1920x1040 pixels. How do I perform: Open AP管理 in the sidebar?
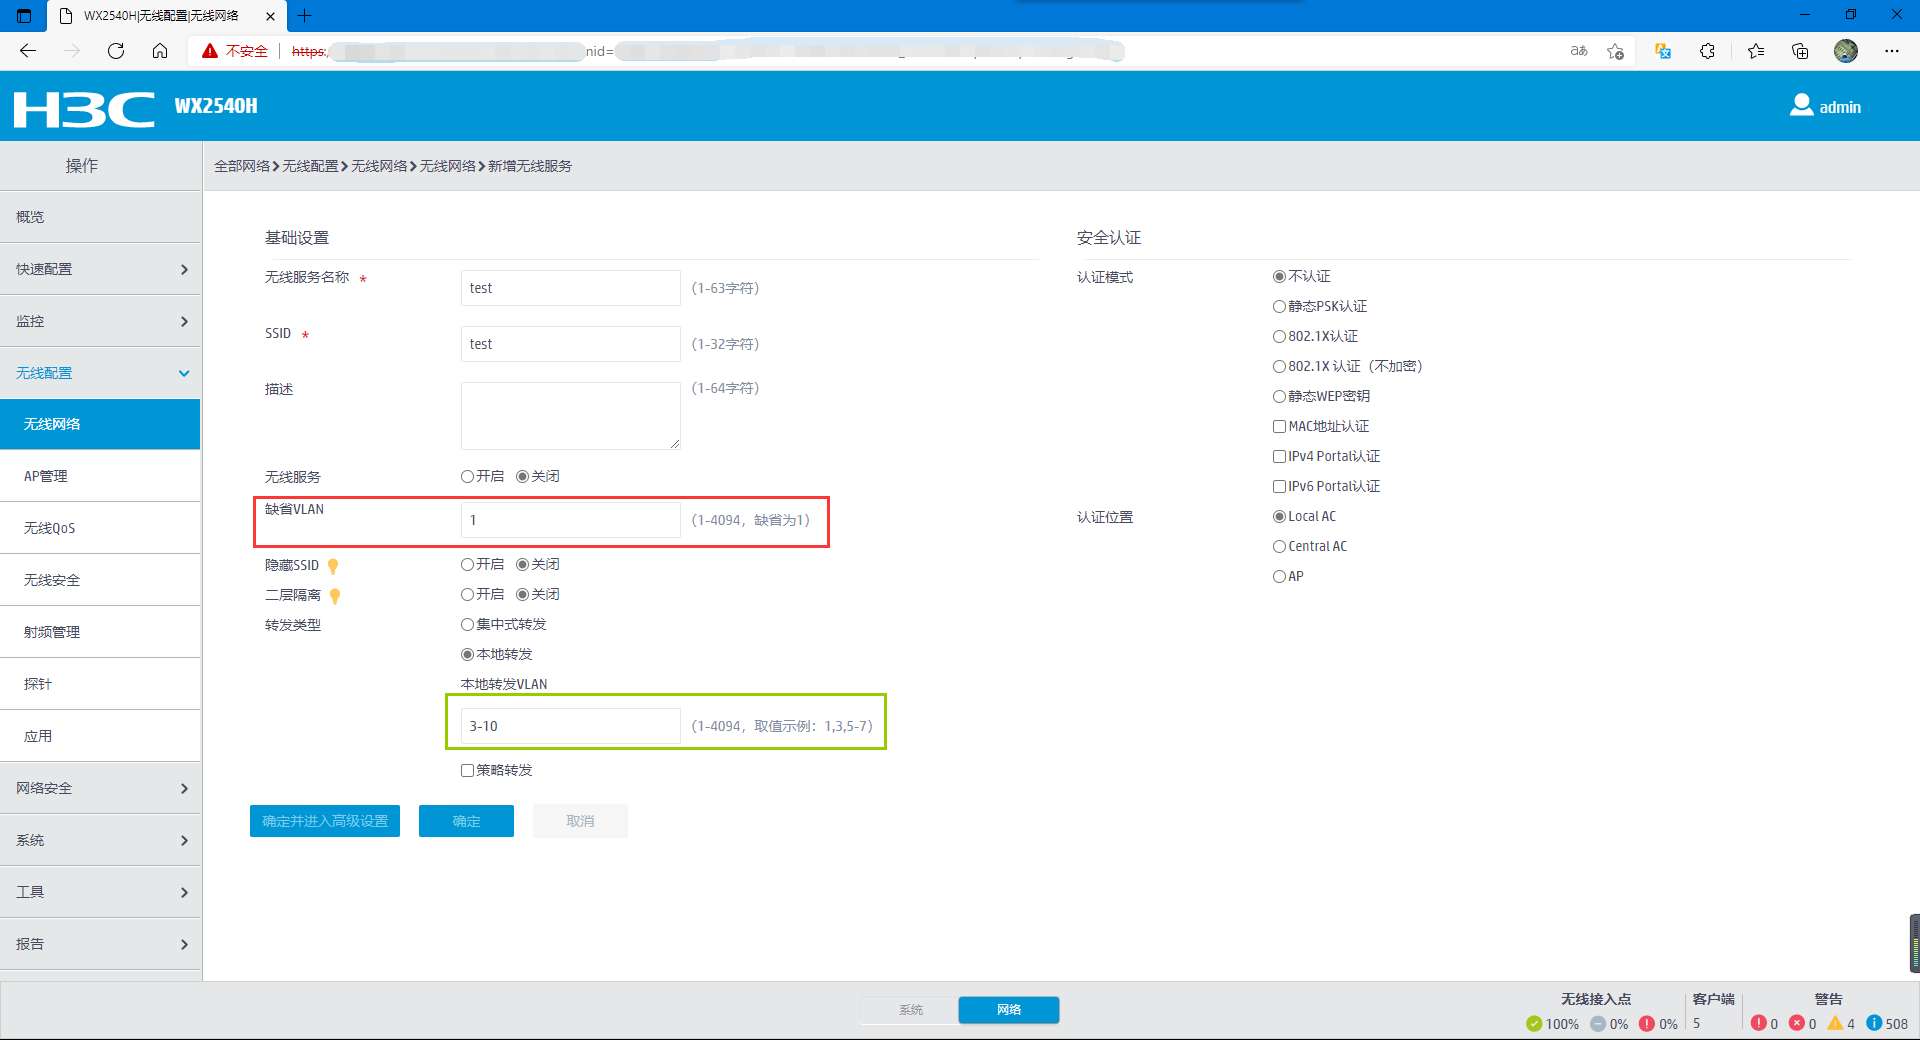(100, 476)
